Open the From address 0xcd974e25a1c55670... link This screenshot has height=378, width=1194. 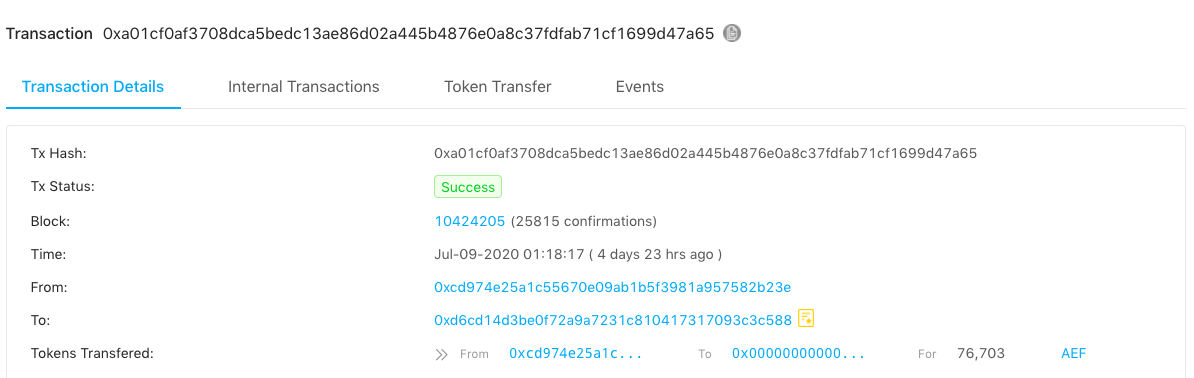(613, 287)
